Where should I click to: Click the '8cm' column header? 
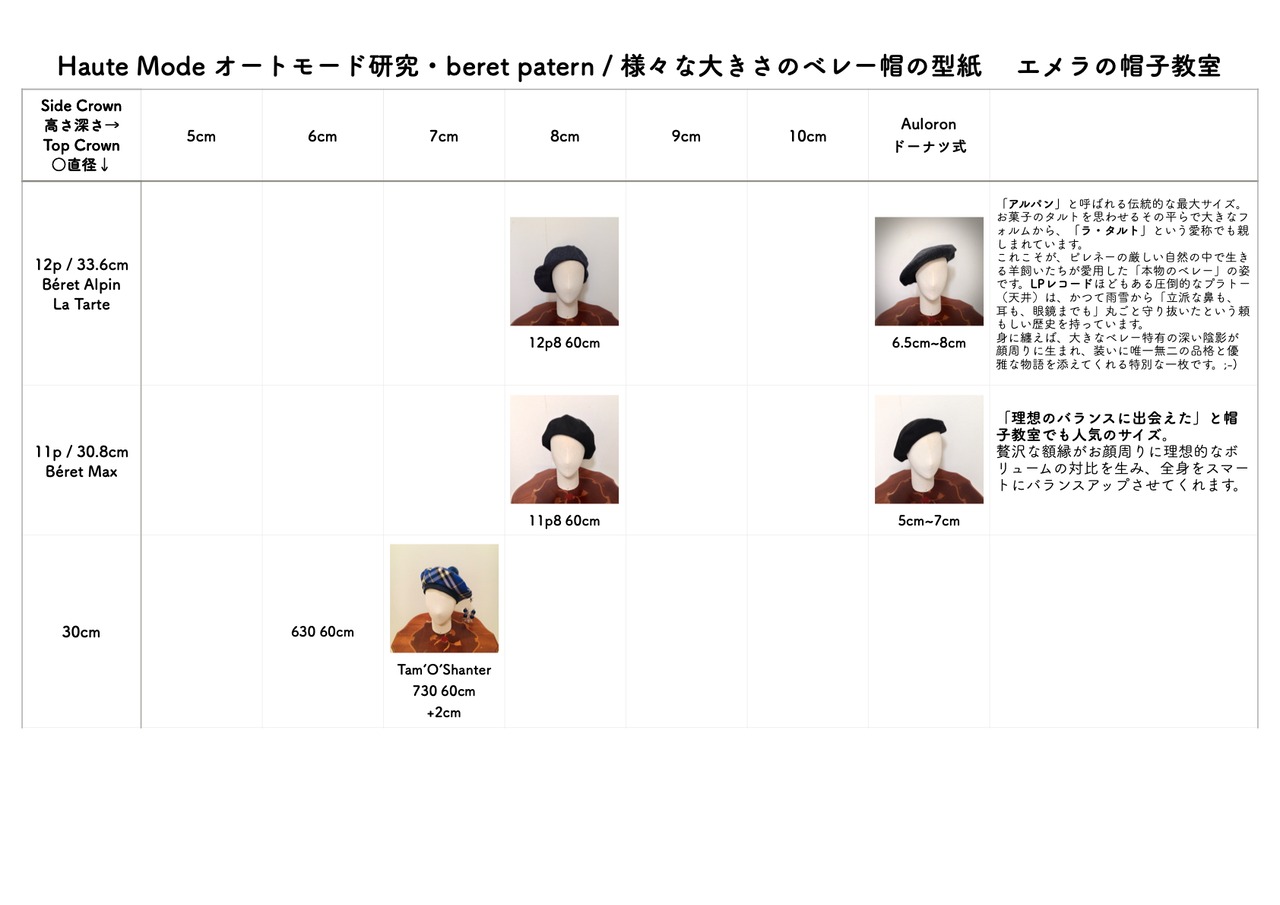(564, 136)
